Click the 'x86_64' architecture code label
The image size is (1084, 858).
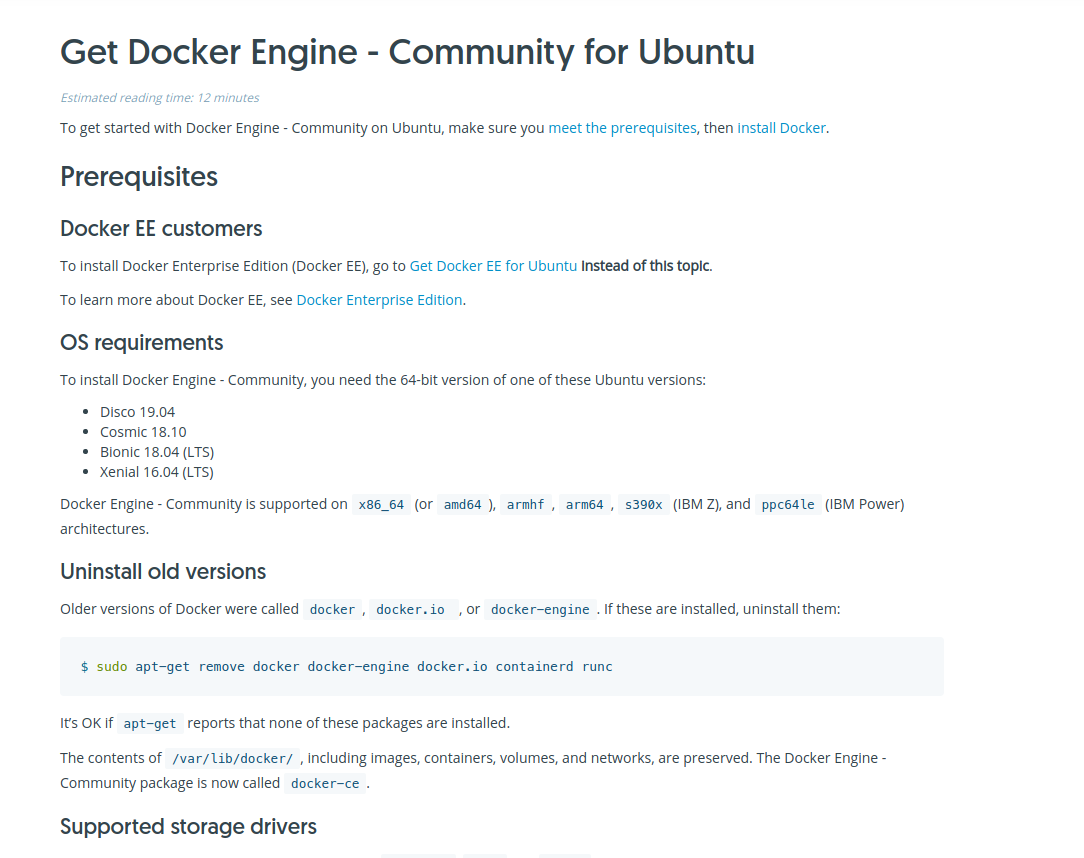tap(381, 505)
